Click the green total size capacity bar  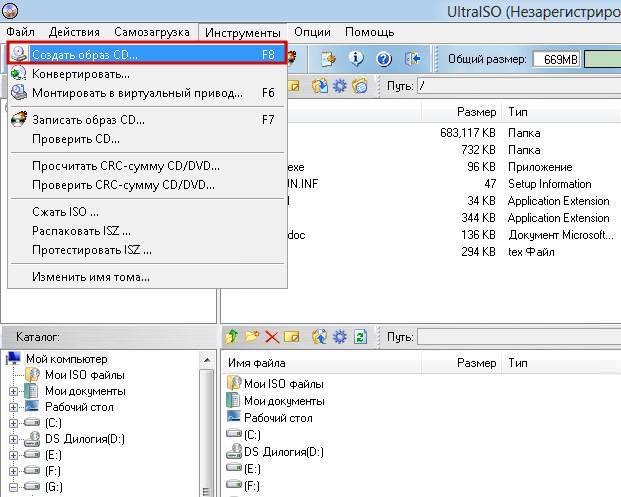(x=603, y=59)
